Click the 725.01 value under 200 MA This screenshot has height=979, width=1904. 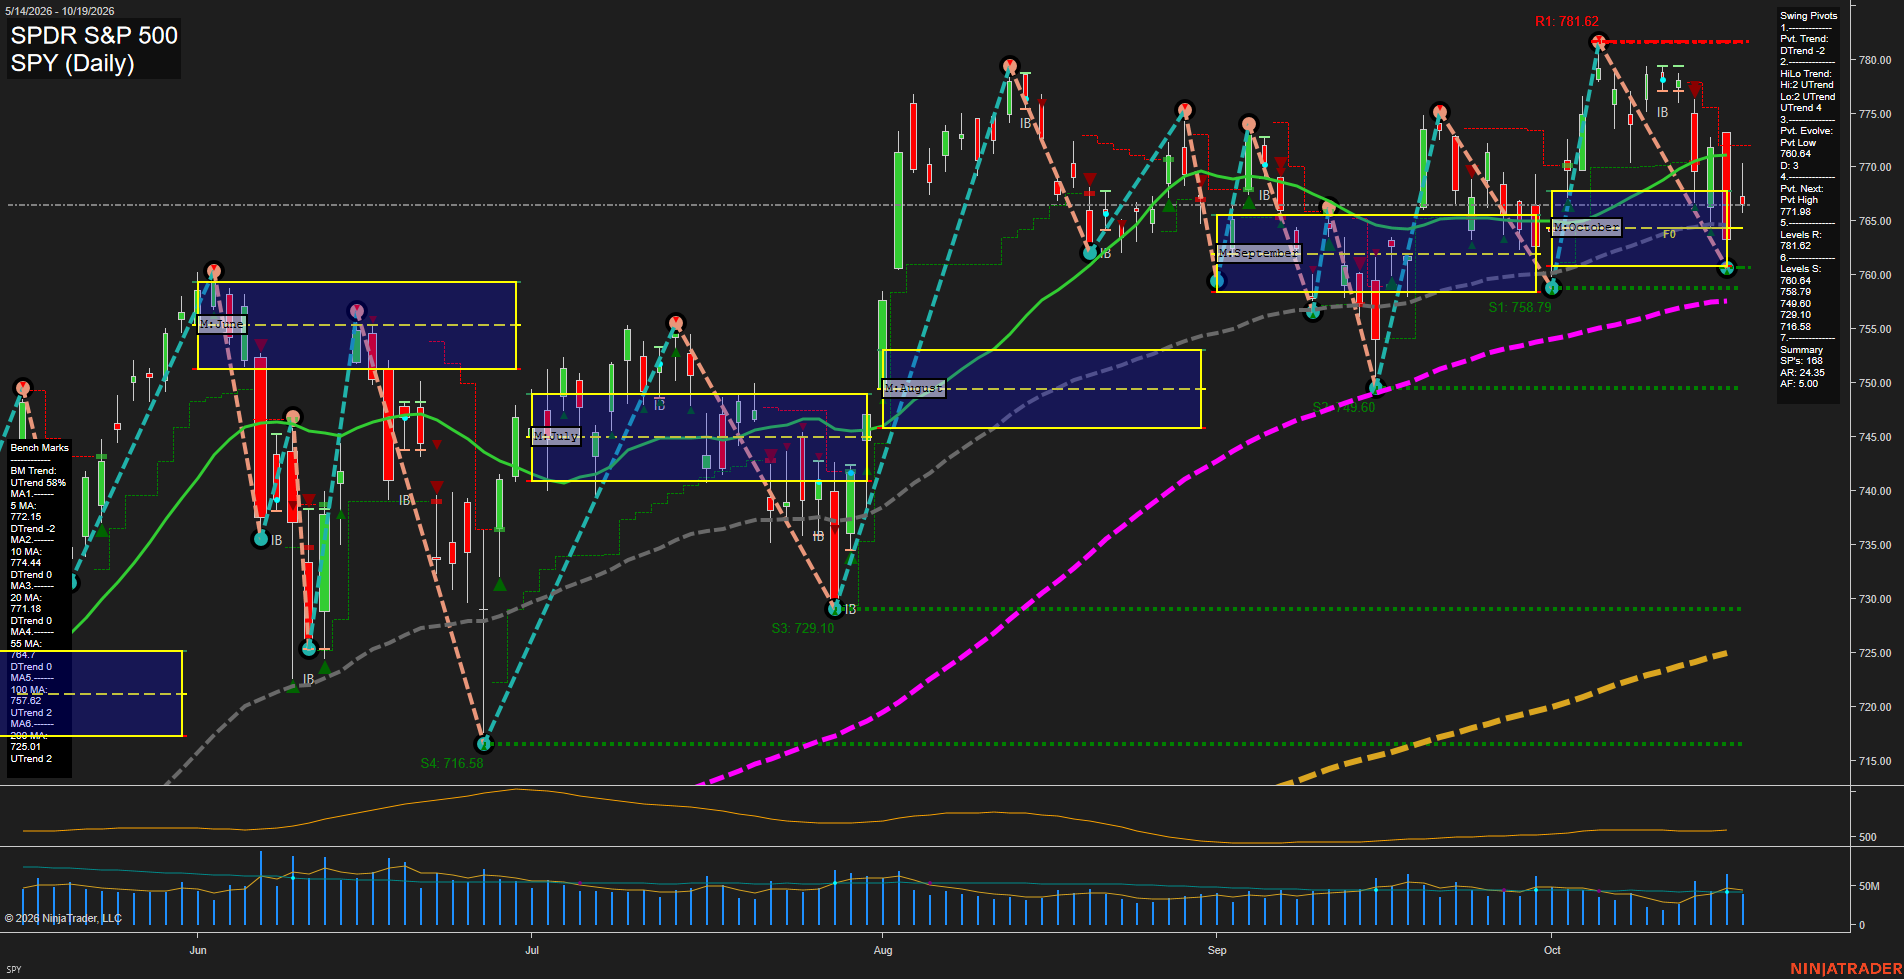click(26, 747)
